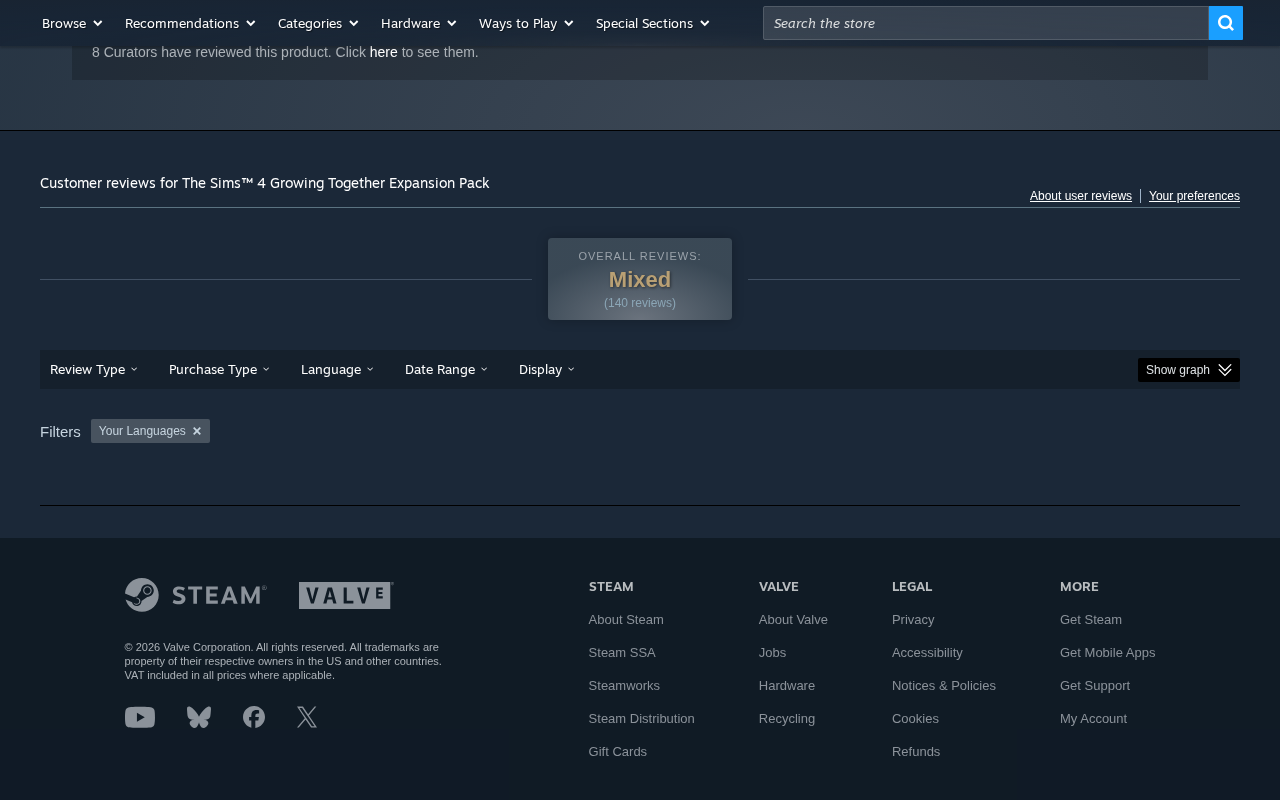Image resolution: width=1280 pixels, height=800 pixels.
Task: Open Steam's X social icon
Action: click(x=307, y=717)
